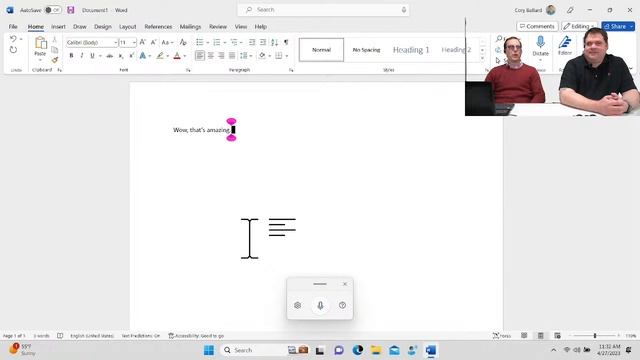Viewport: 640px width, 360px height.
Task: Toggle show paragraph marks
Action: click(286, 42)
